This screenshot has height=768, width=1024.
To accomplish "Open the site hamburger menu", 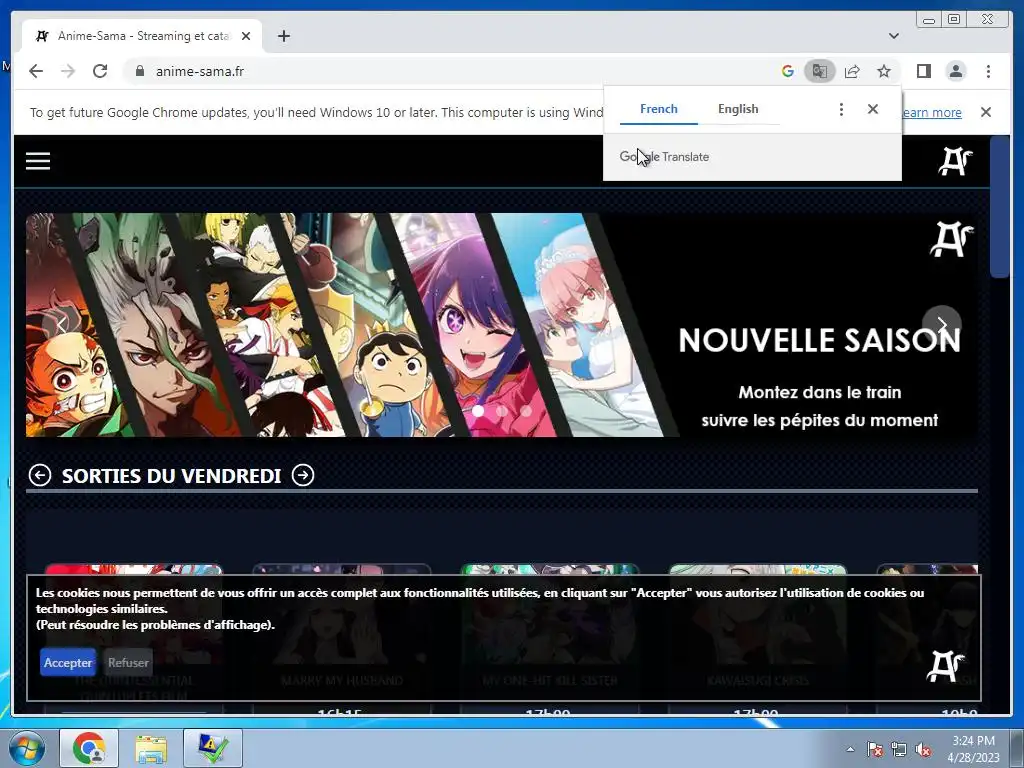I will (38, 161).
